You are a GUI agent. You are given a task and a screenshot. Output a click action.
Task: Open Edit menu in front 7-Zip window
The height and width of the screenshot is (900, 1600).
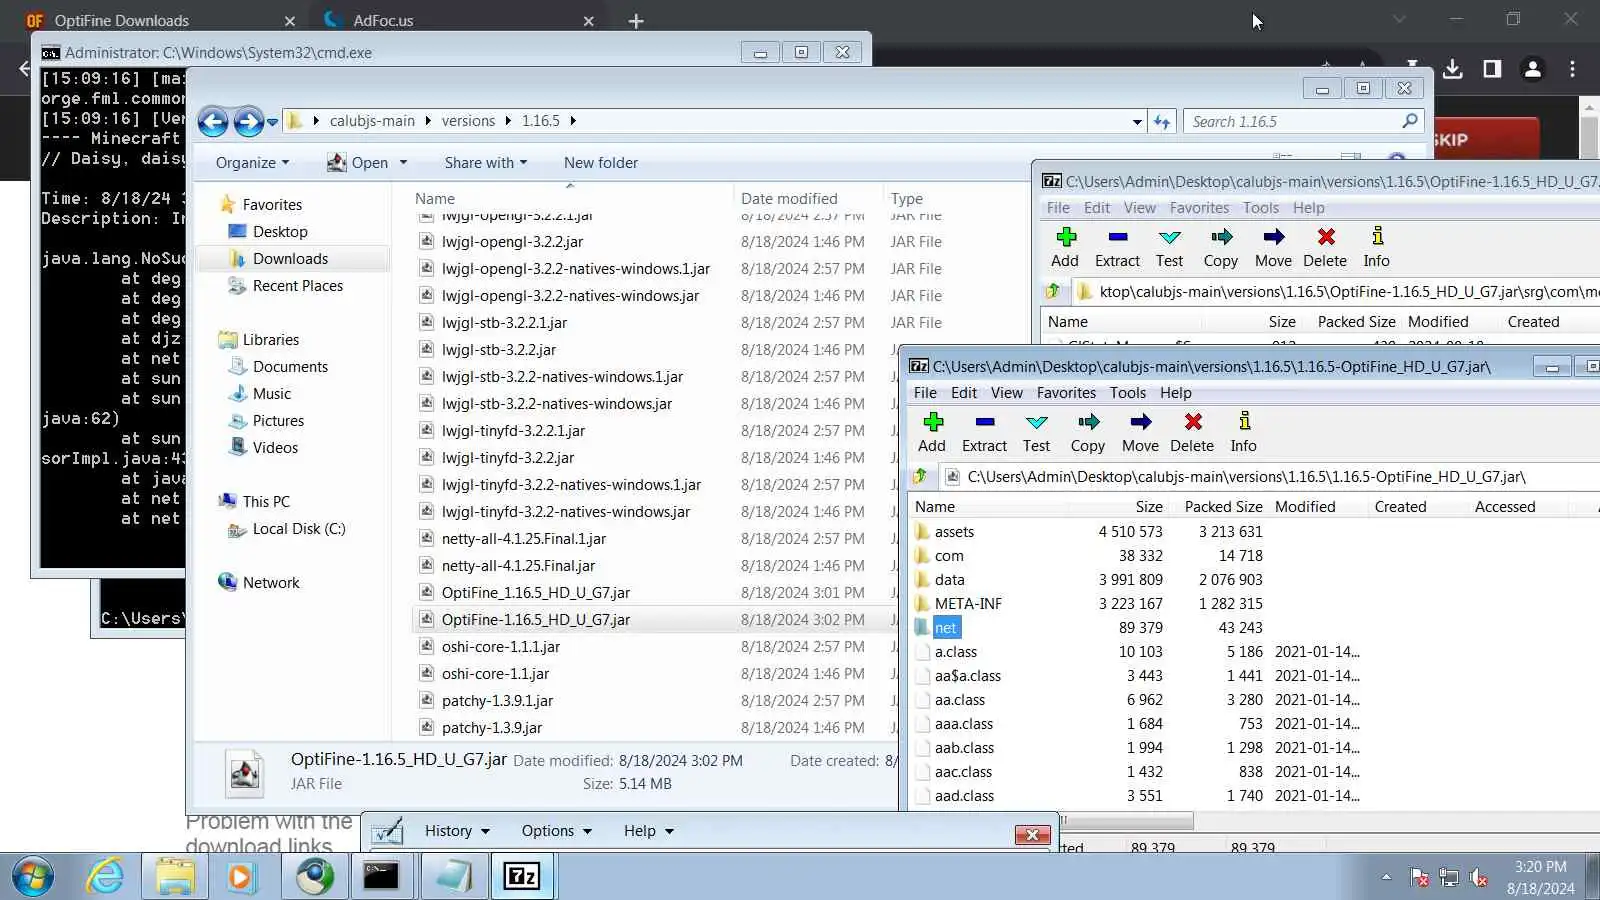tap(964, 393)
